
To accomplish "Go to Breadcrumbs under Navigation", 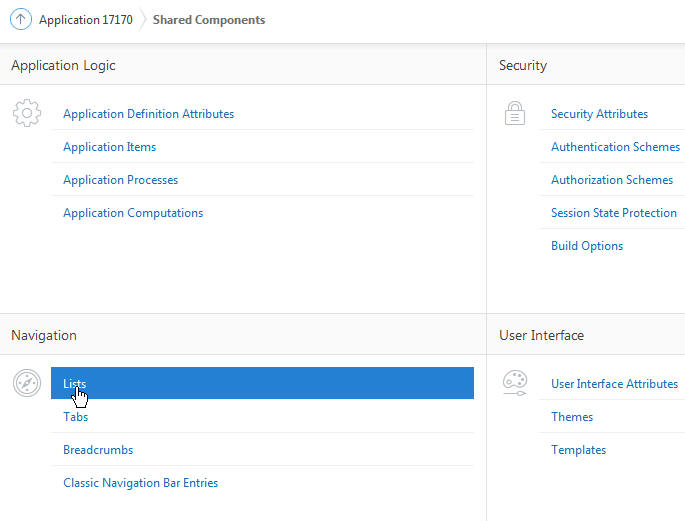I will (x=98, y=450).
